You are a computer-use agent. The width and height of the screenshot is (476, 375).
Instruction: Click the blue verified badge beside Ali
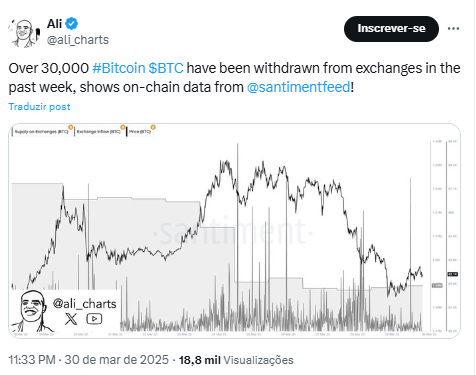(x=71, y=24)
